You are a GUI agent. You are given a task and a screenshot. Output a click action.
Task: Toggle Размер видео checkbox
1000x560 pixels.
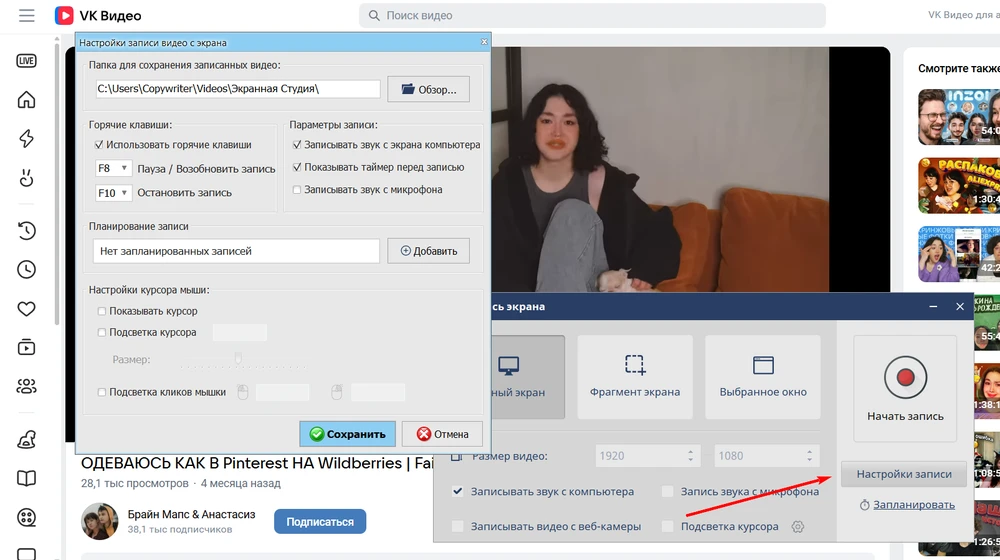(x=457, y=456)
